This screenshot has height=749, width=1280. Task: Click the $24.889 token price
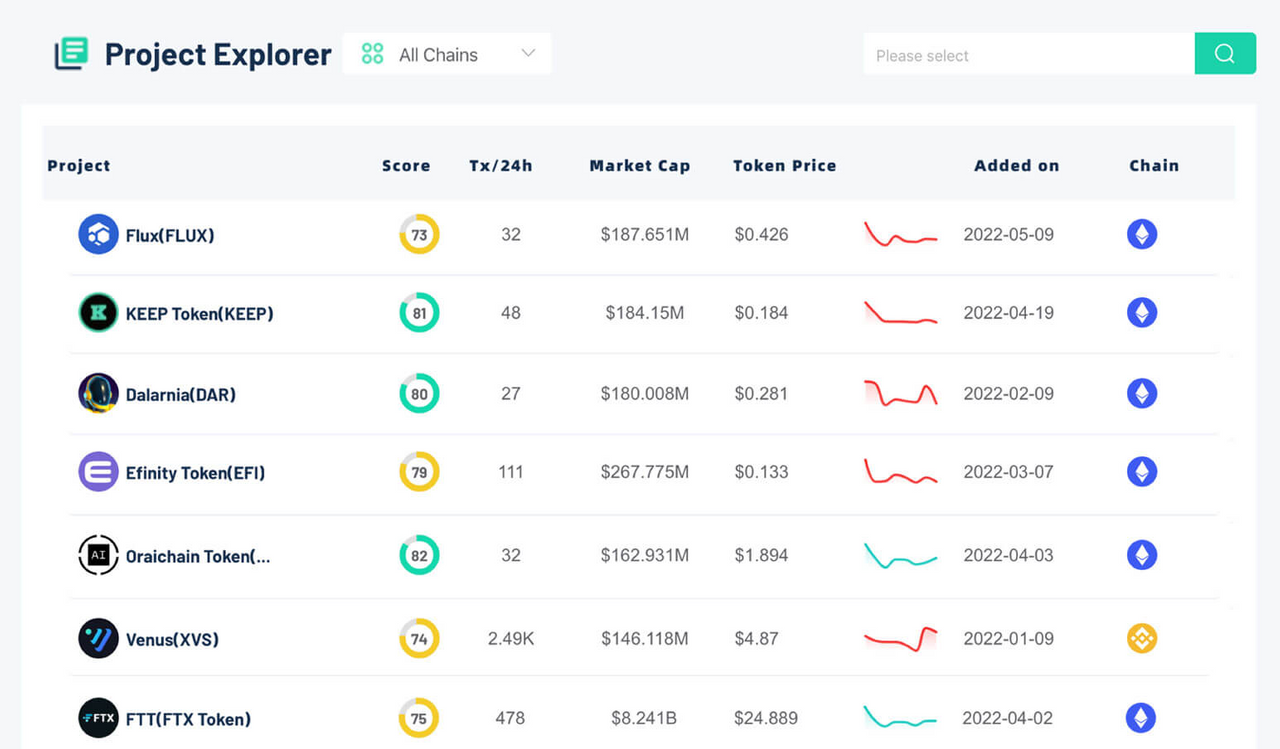(766, 718)
